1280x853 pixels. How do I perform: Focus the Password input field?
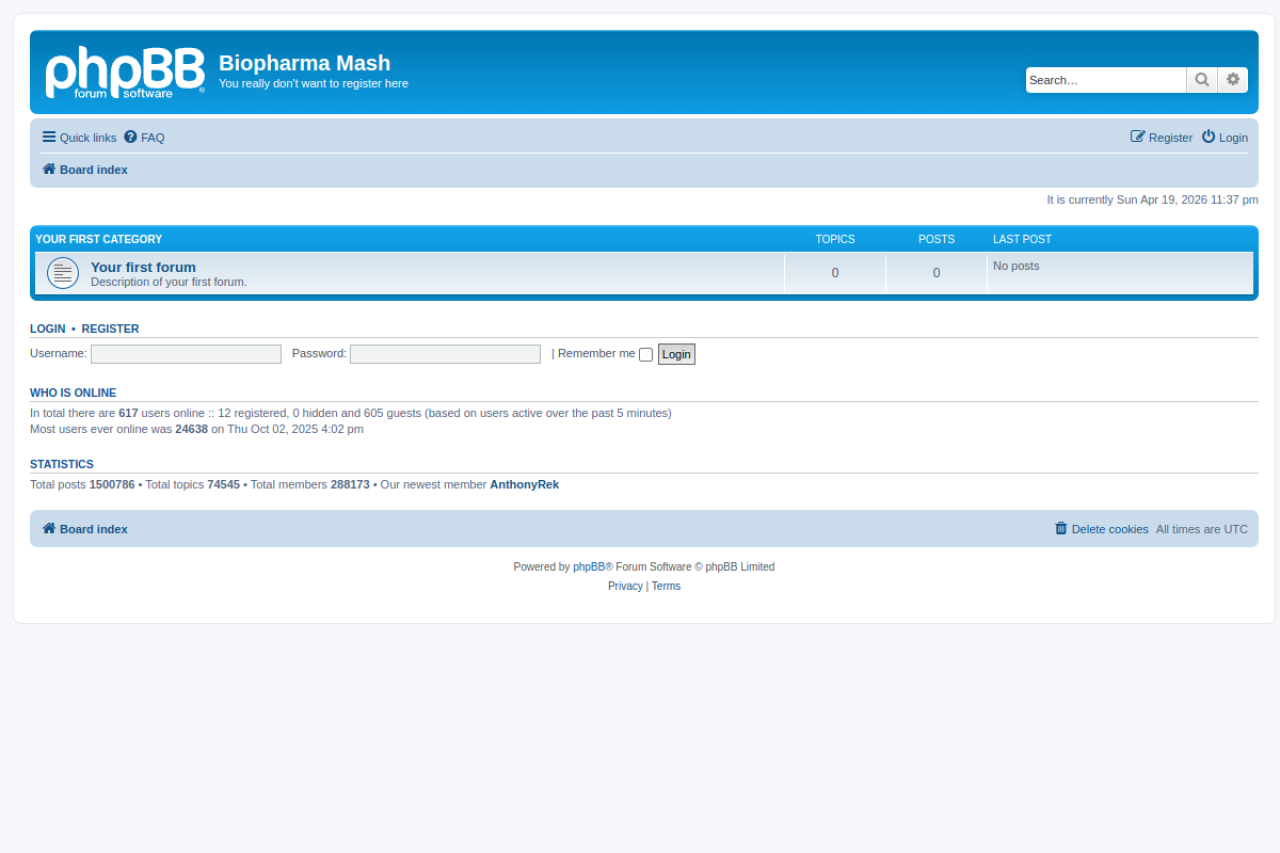(x=445, y=354)
